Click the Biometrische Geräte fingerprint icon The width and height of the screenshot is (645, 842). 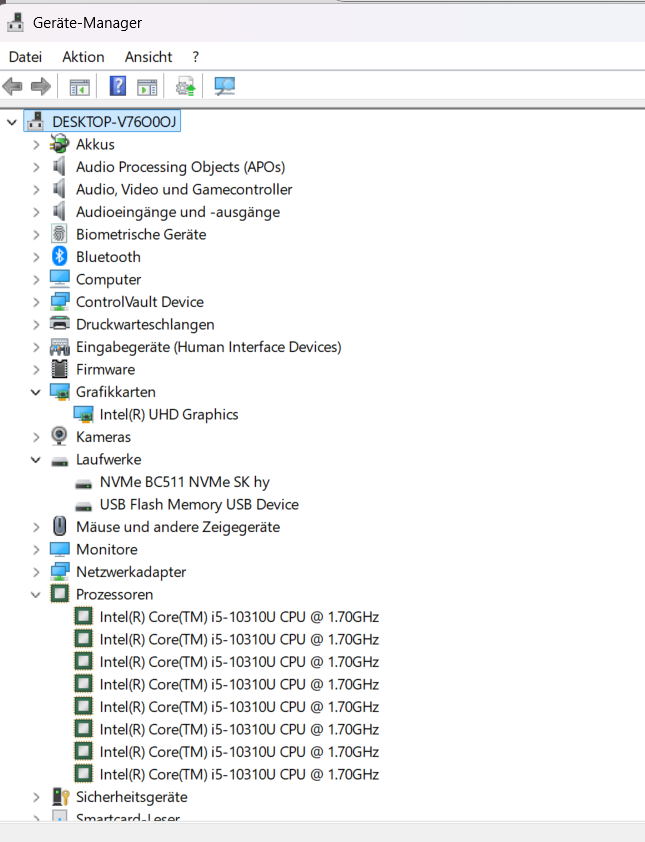pos(60,234)
